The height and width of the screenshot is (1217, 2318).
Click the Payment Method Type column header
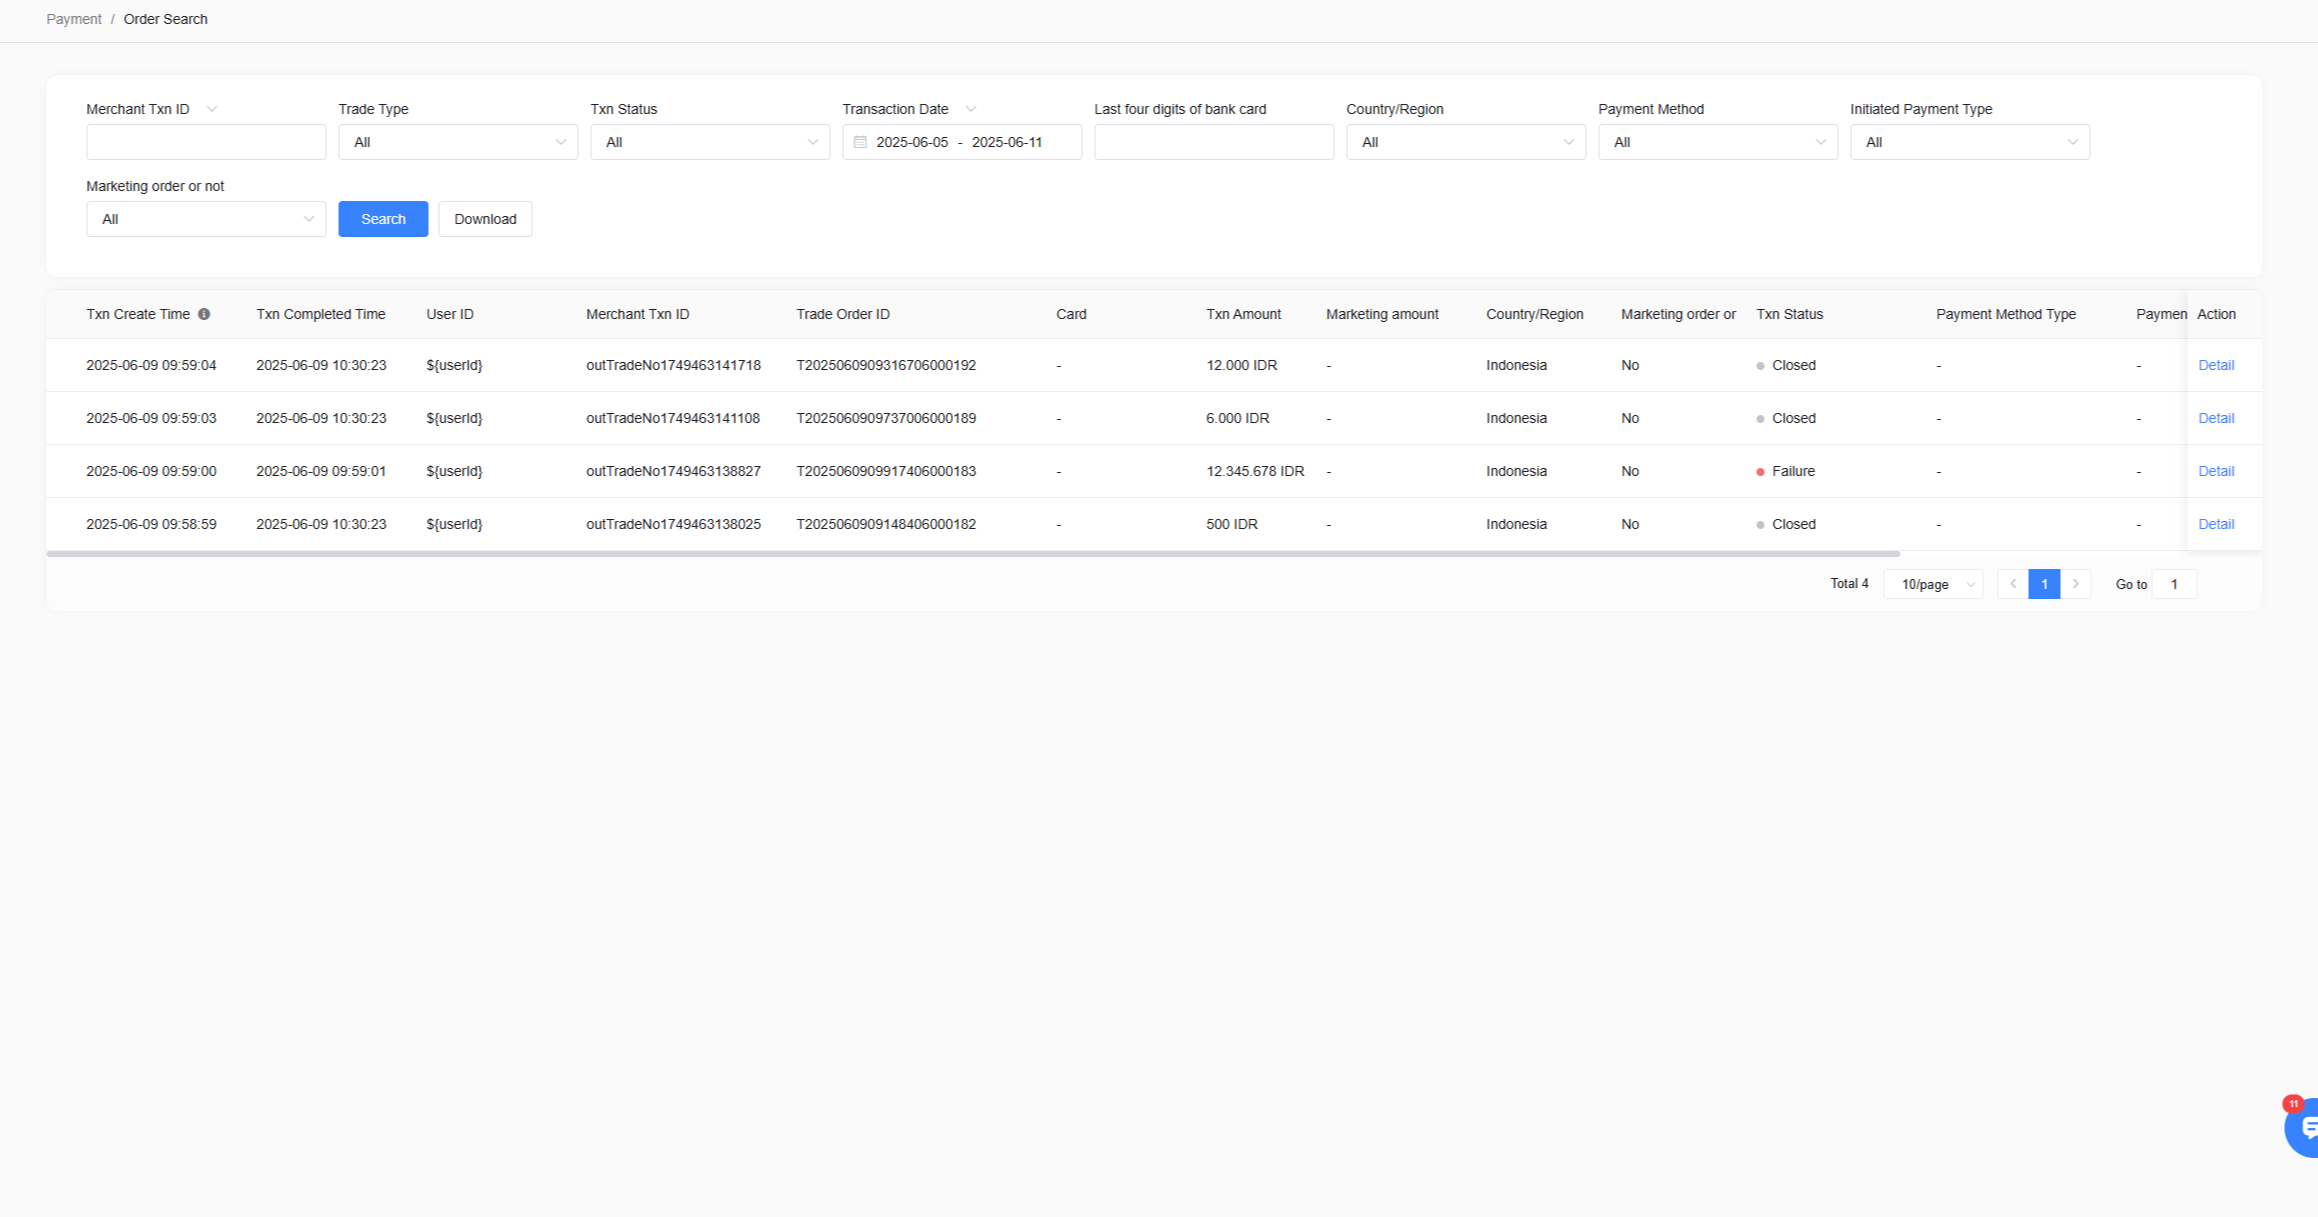pyautogui.click(x=2006, y=314)
